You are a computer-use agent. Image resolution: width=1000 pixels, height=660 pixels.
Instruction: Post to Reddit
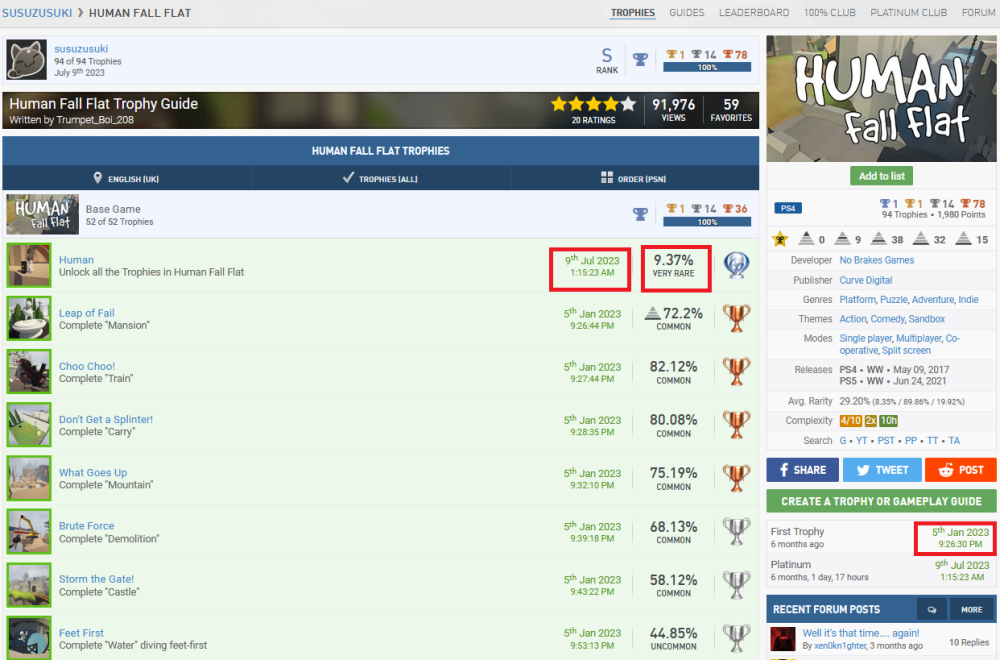pyautogui.click(x=959, y=470)
